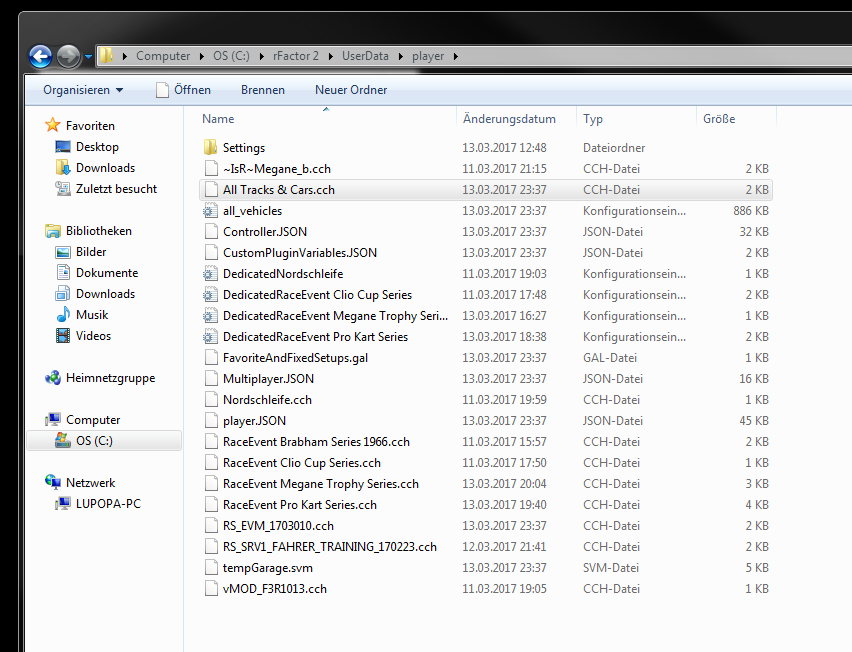Open the Organisieren dropdown menu

[x=83, y=90]
